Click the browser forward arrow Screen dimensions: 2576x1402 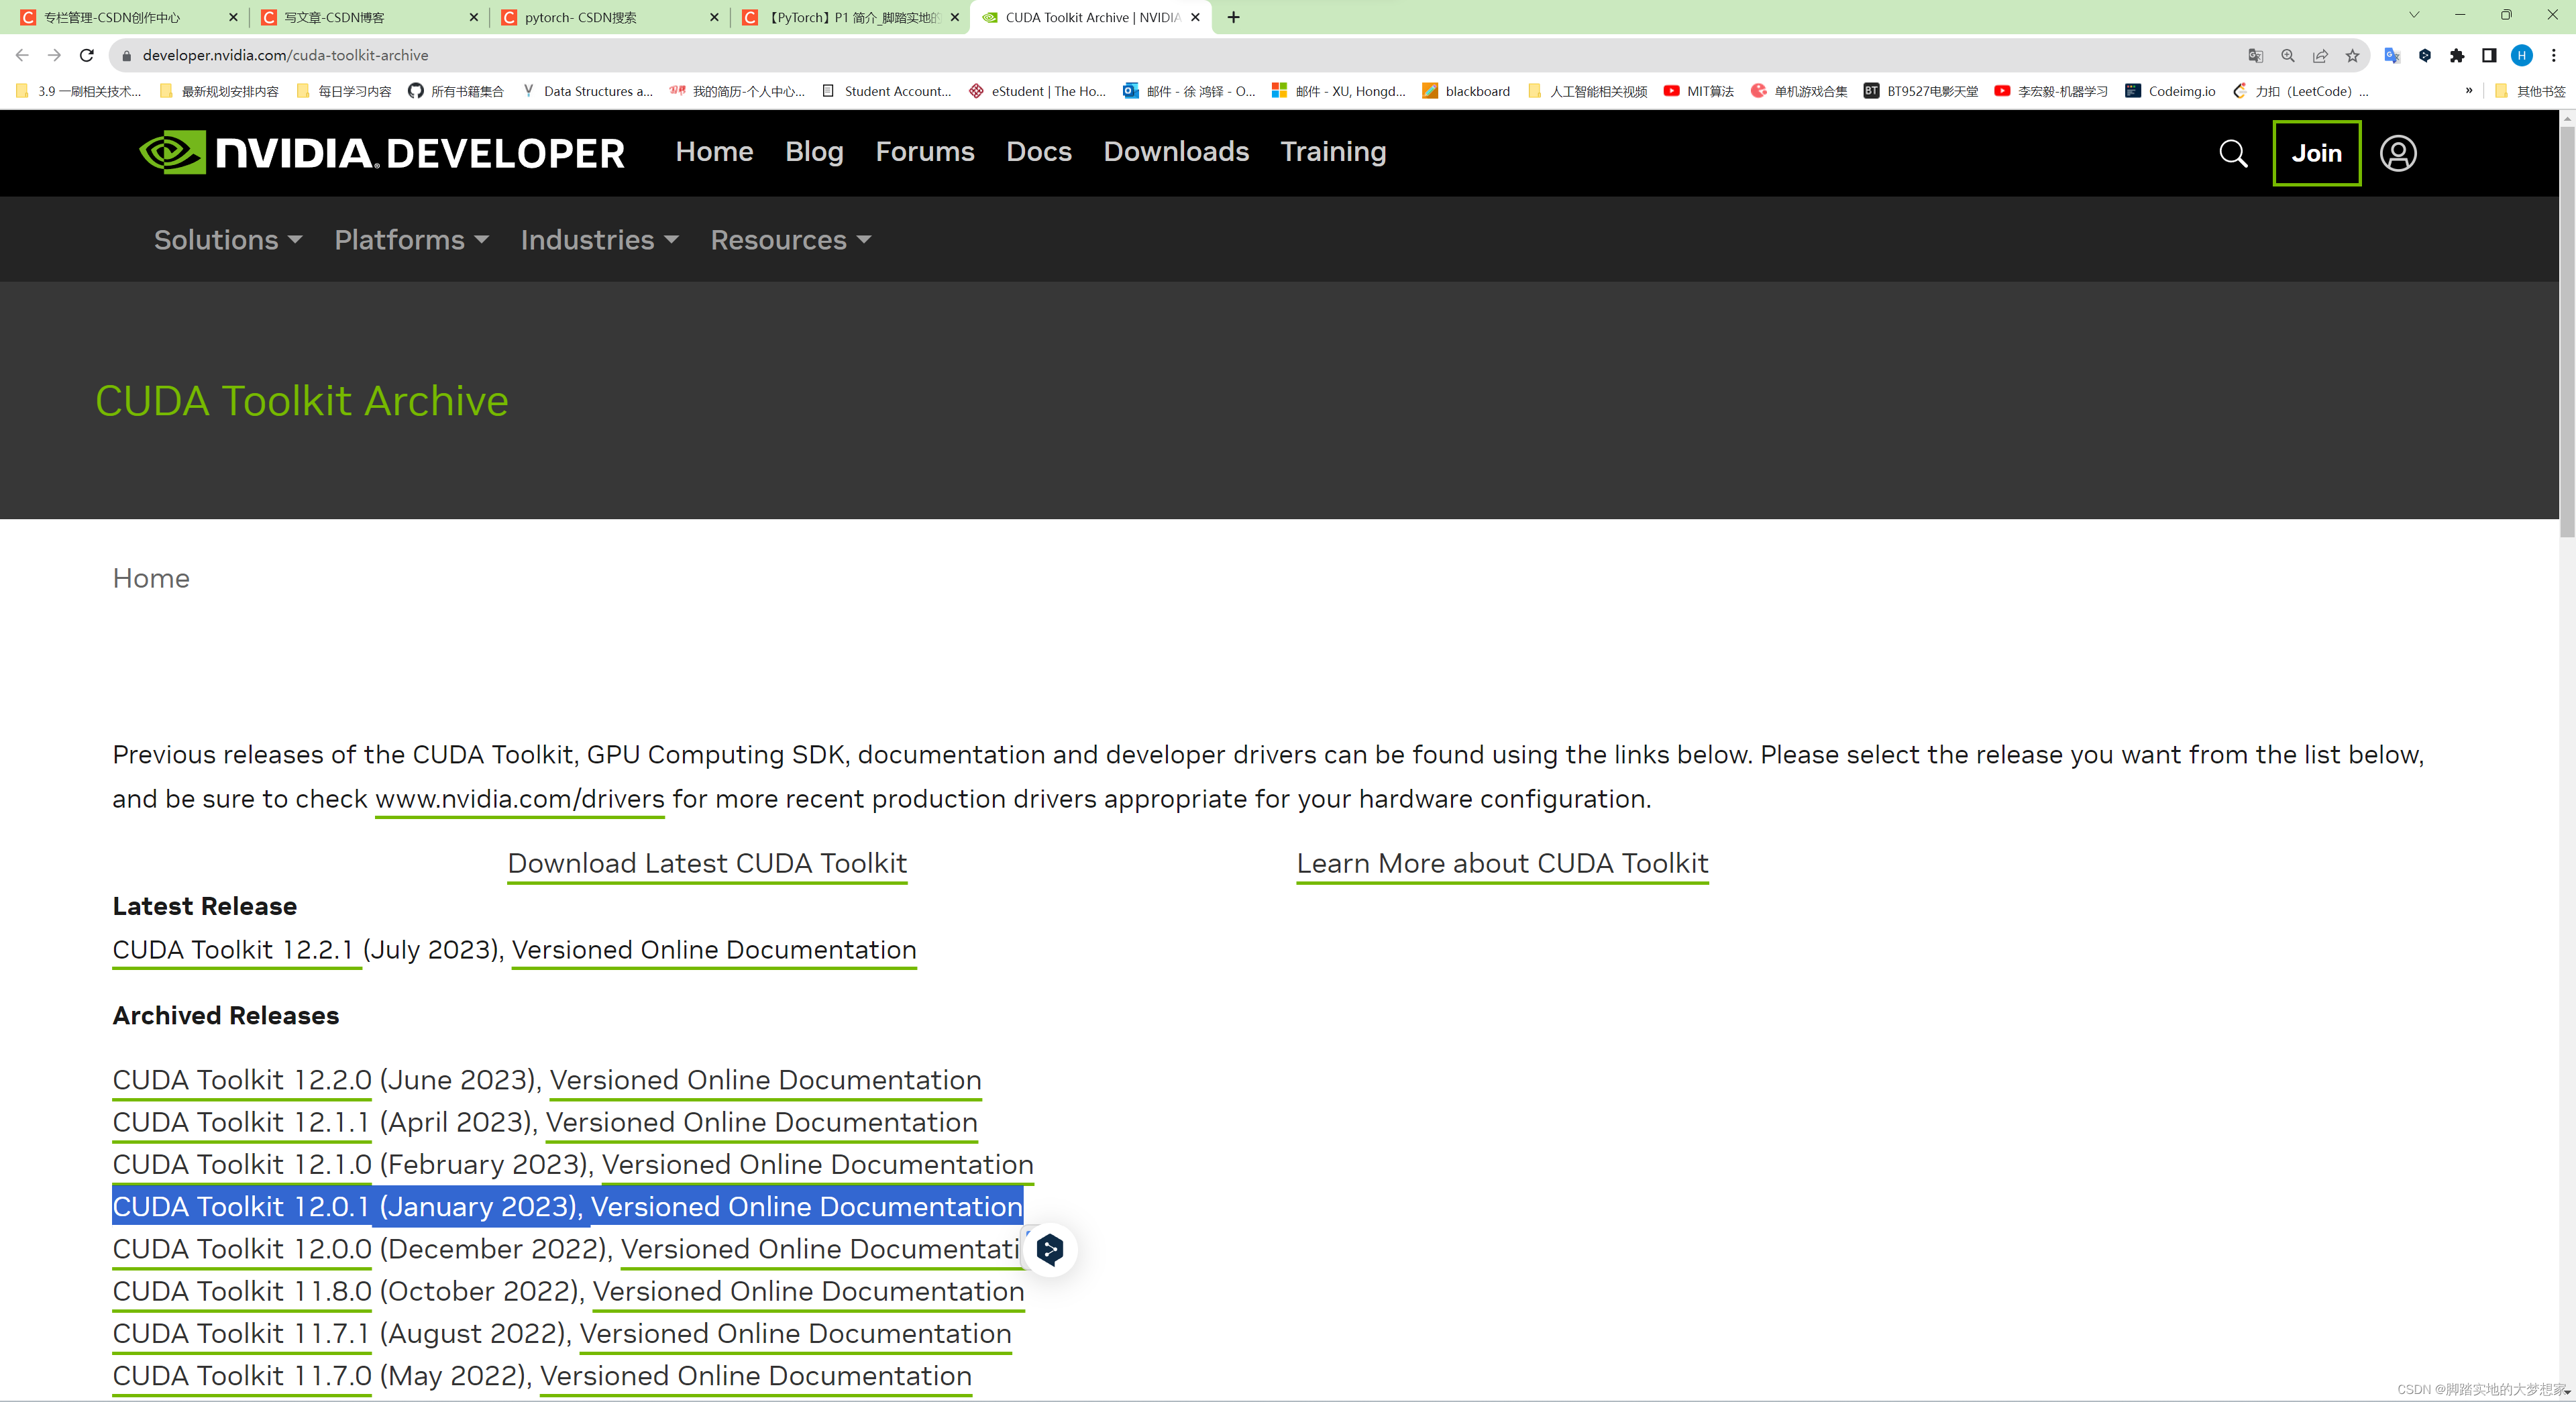pos(54,55)
